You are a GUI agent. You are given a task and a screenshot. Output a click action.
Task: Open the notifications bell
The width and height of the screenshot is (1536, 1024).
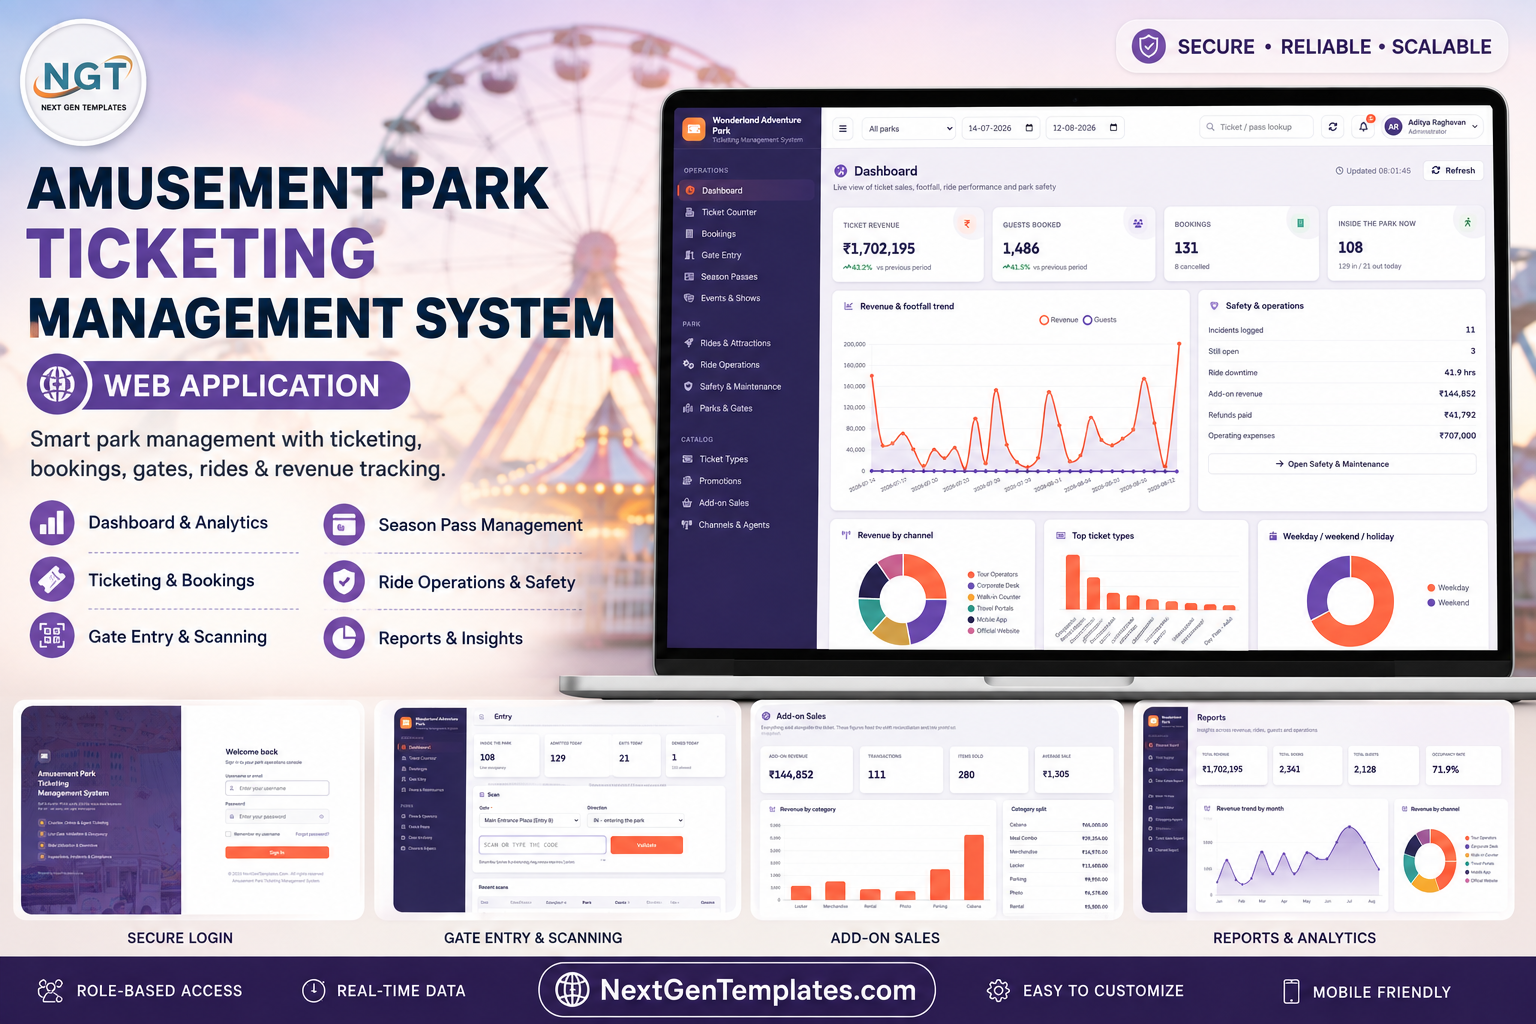[1363, 127]
